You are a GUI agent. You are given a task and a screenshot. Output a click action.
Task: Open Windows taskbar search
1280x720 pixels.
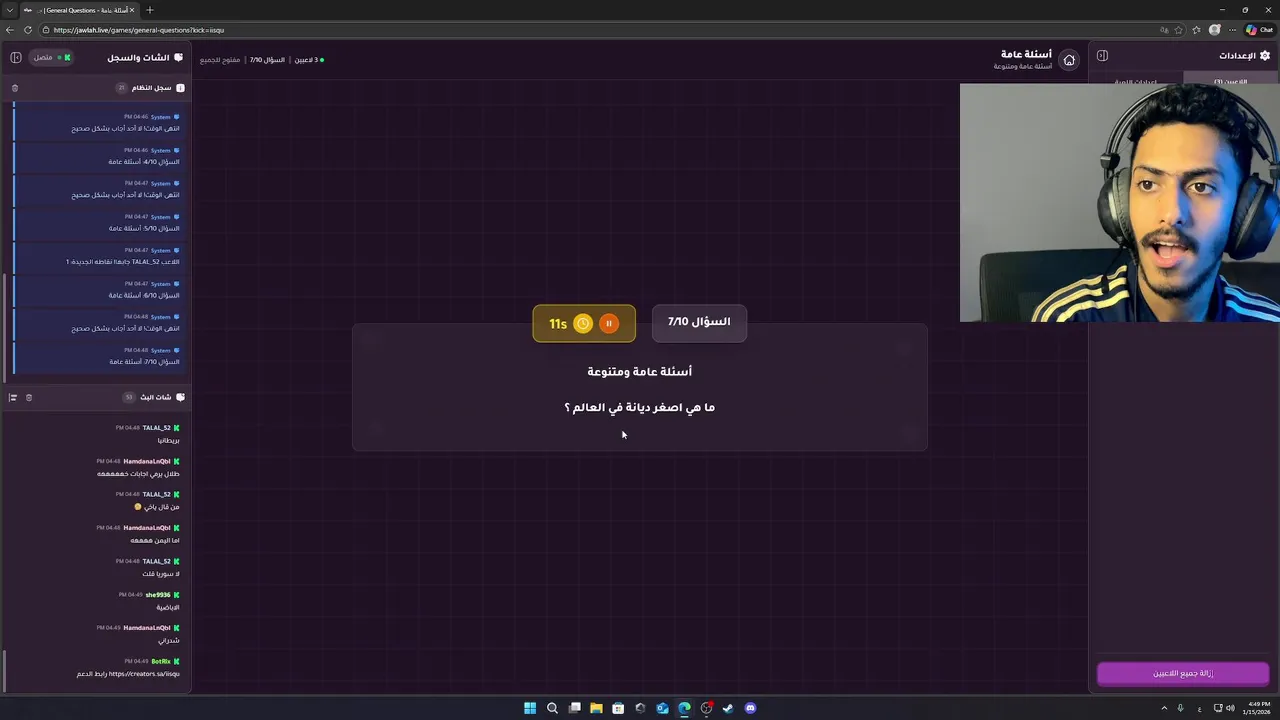pyautogui.click(x=552, y=708)
